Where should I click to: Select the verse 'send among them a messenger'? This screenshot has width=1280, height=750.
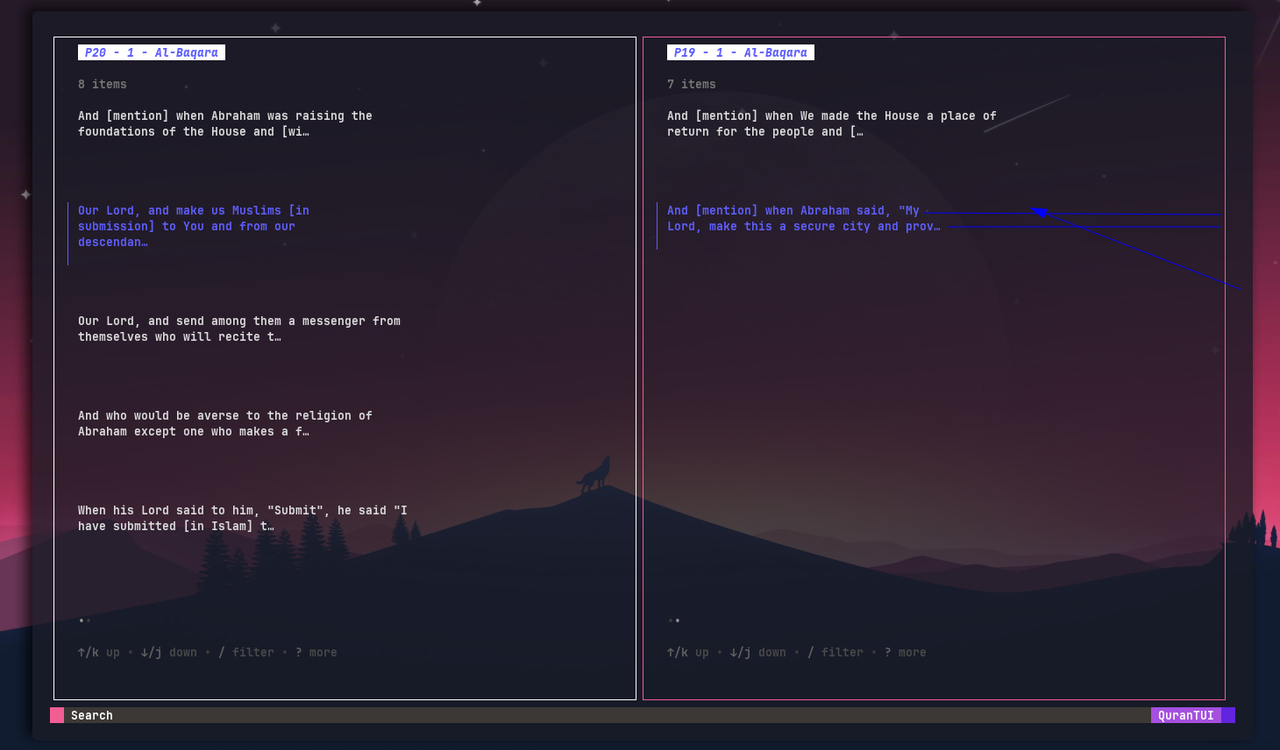pos(239,329)
